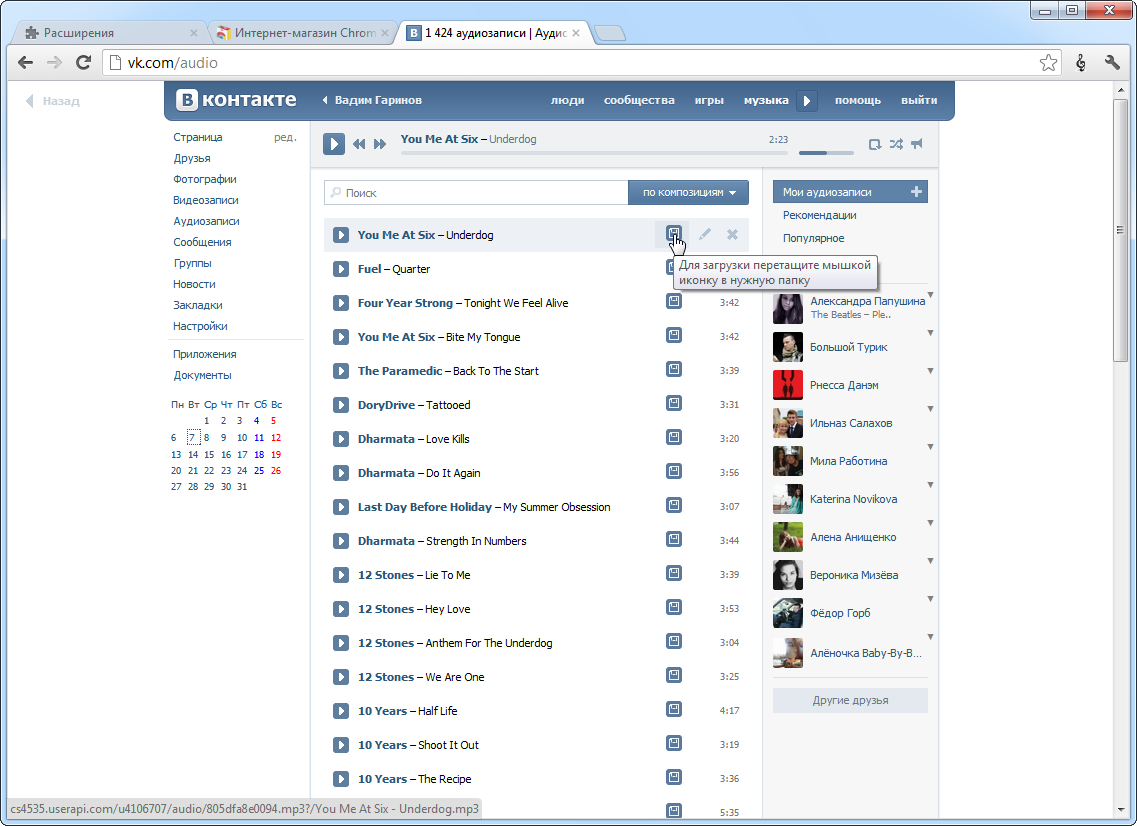Switch to the Интернет-магазин Chrome tab
This screenshot has height=826, width=1137.
[305, 33]
